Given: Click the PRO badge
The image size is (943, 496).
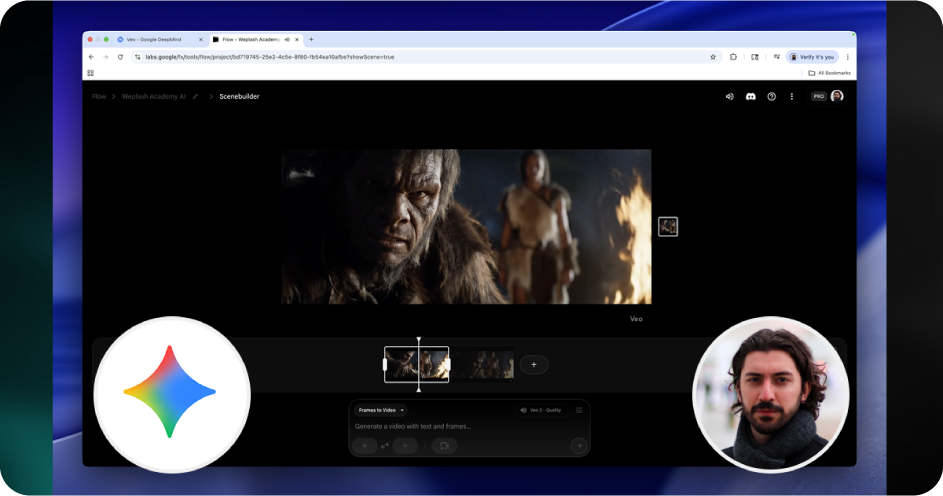Looking at the screenshot, I should (819, 96).
